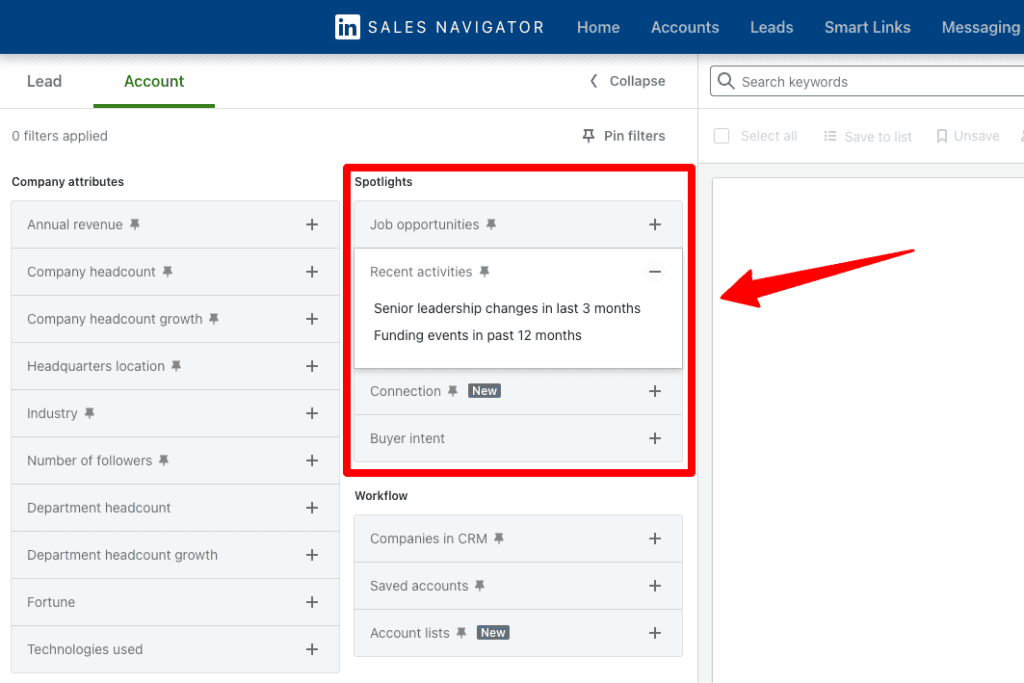Open the Messaging menu item
The height and width of the screenshot is (683, 1024).
tap(981, 27)
